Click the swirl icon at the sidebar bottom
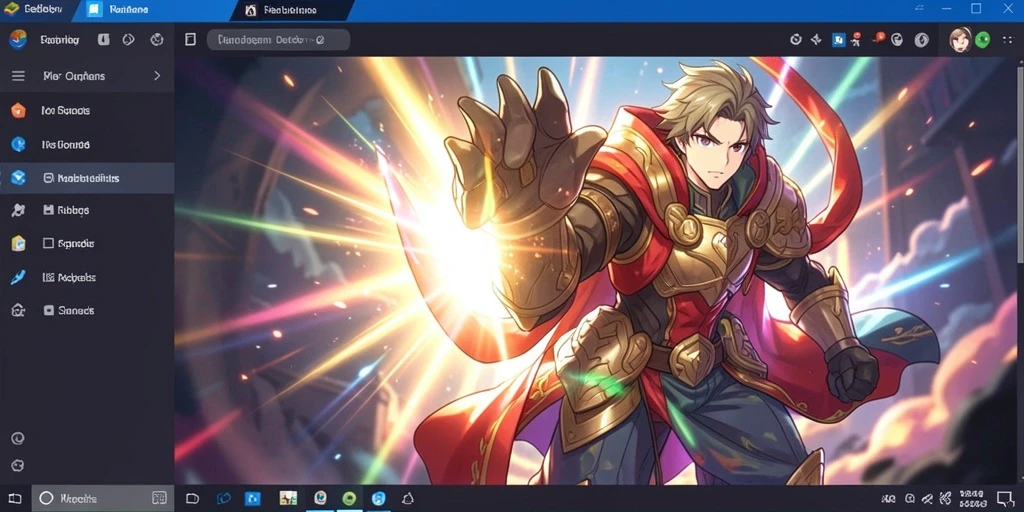 18,438
